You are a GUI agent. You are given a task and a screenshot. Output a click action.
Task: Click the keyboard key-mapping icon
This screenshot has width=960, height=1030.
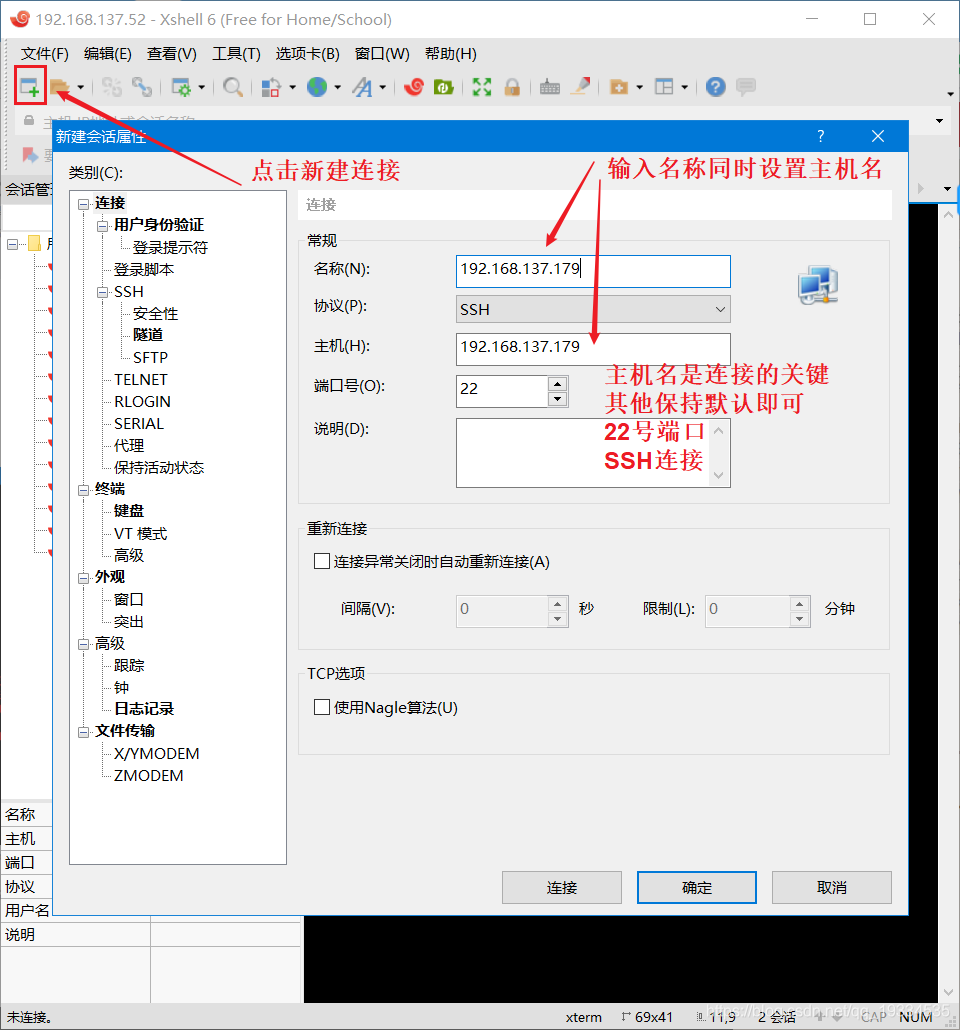pyautogui.click(x=550, y=87)
